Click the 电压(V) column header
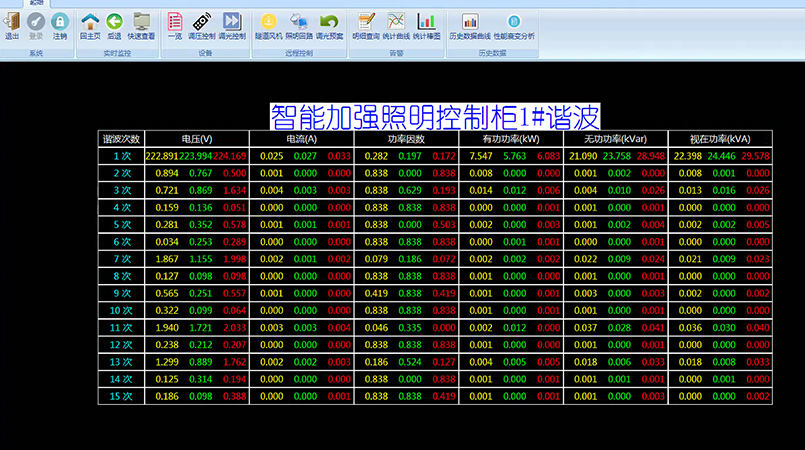 click(x=197, y=139)
